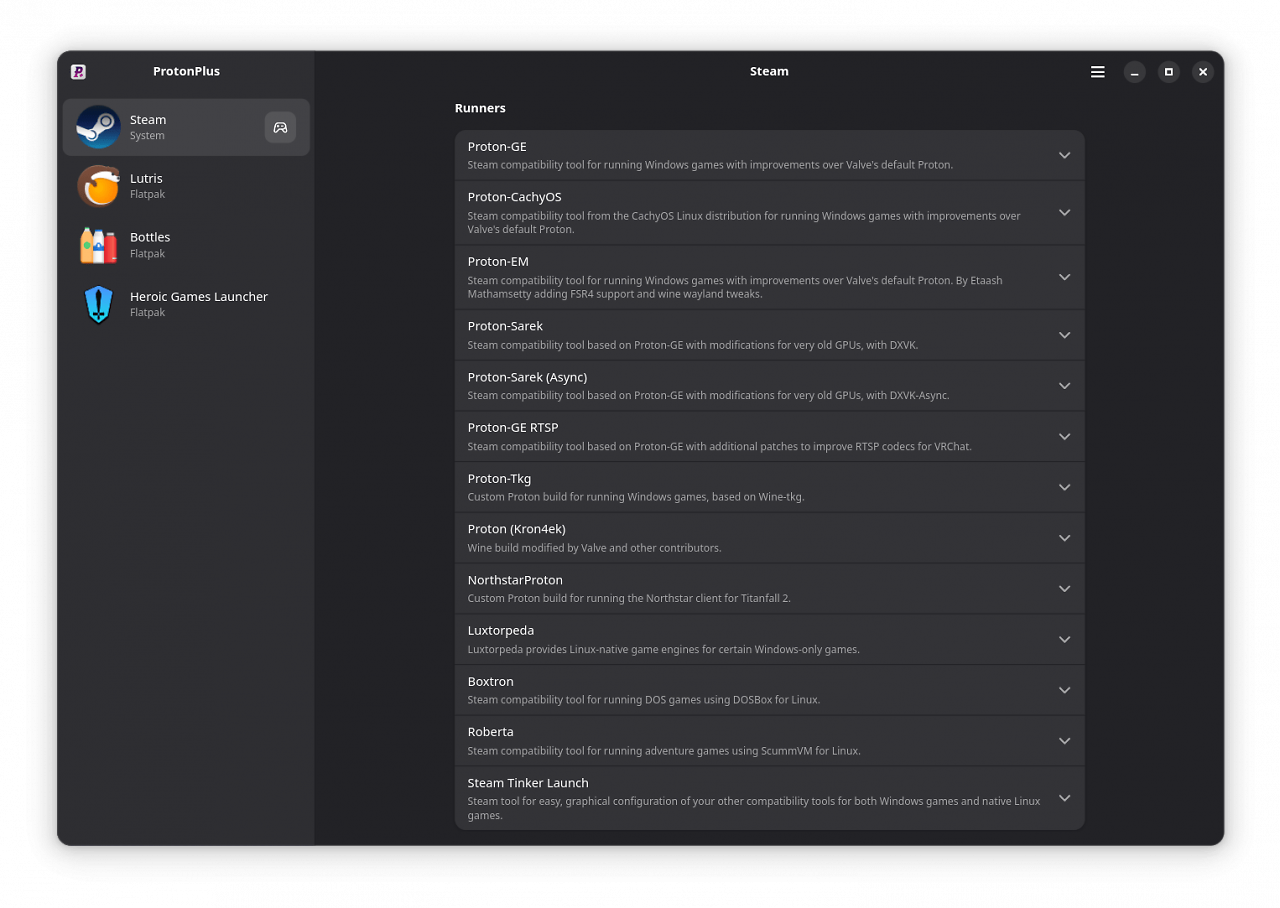This screenshot has height=908, width=1280.
Task: Expand the Proton-Sarek chevron
Action: tap(1064, 335)
